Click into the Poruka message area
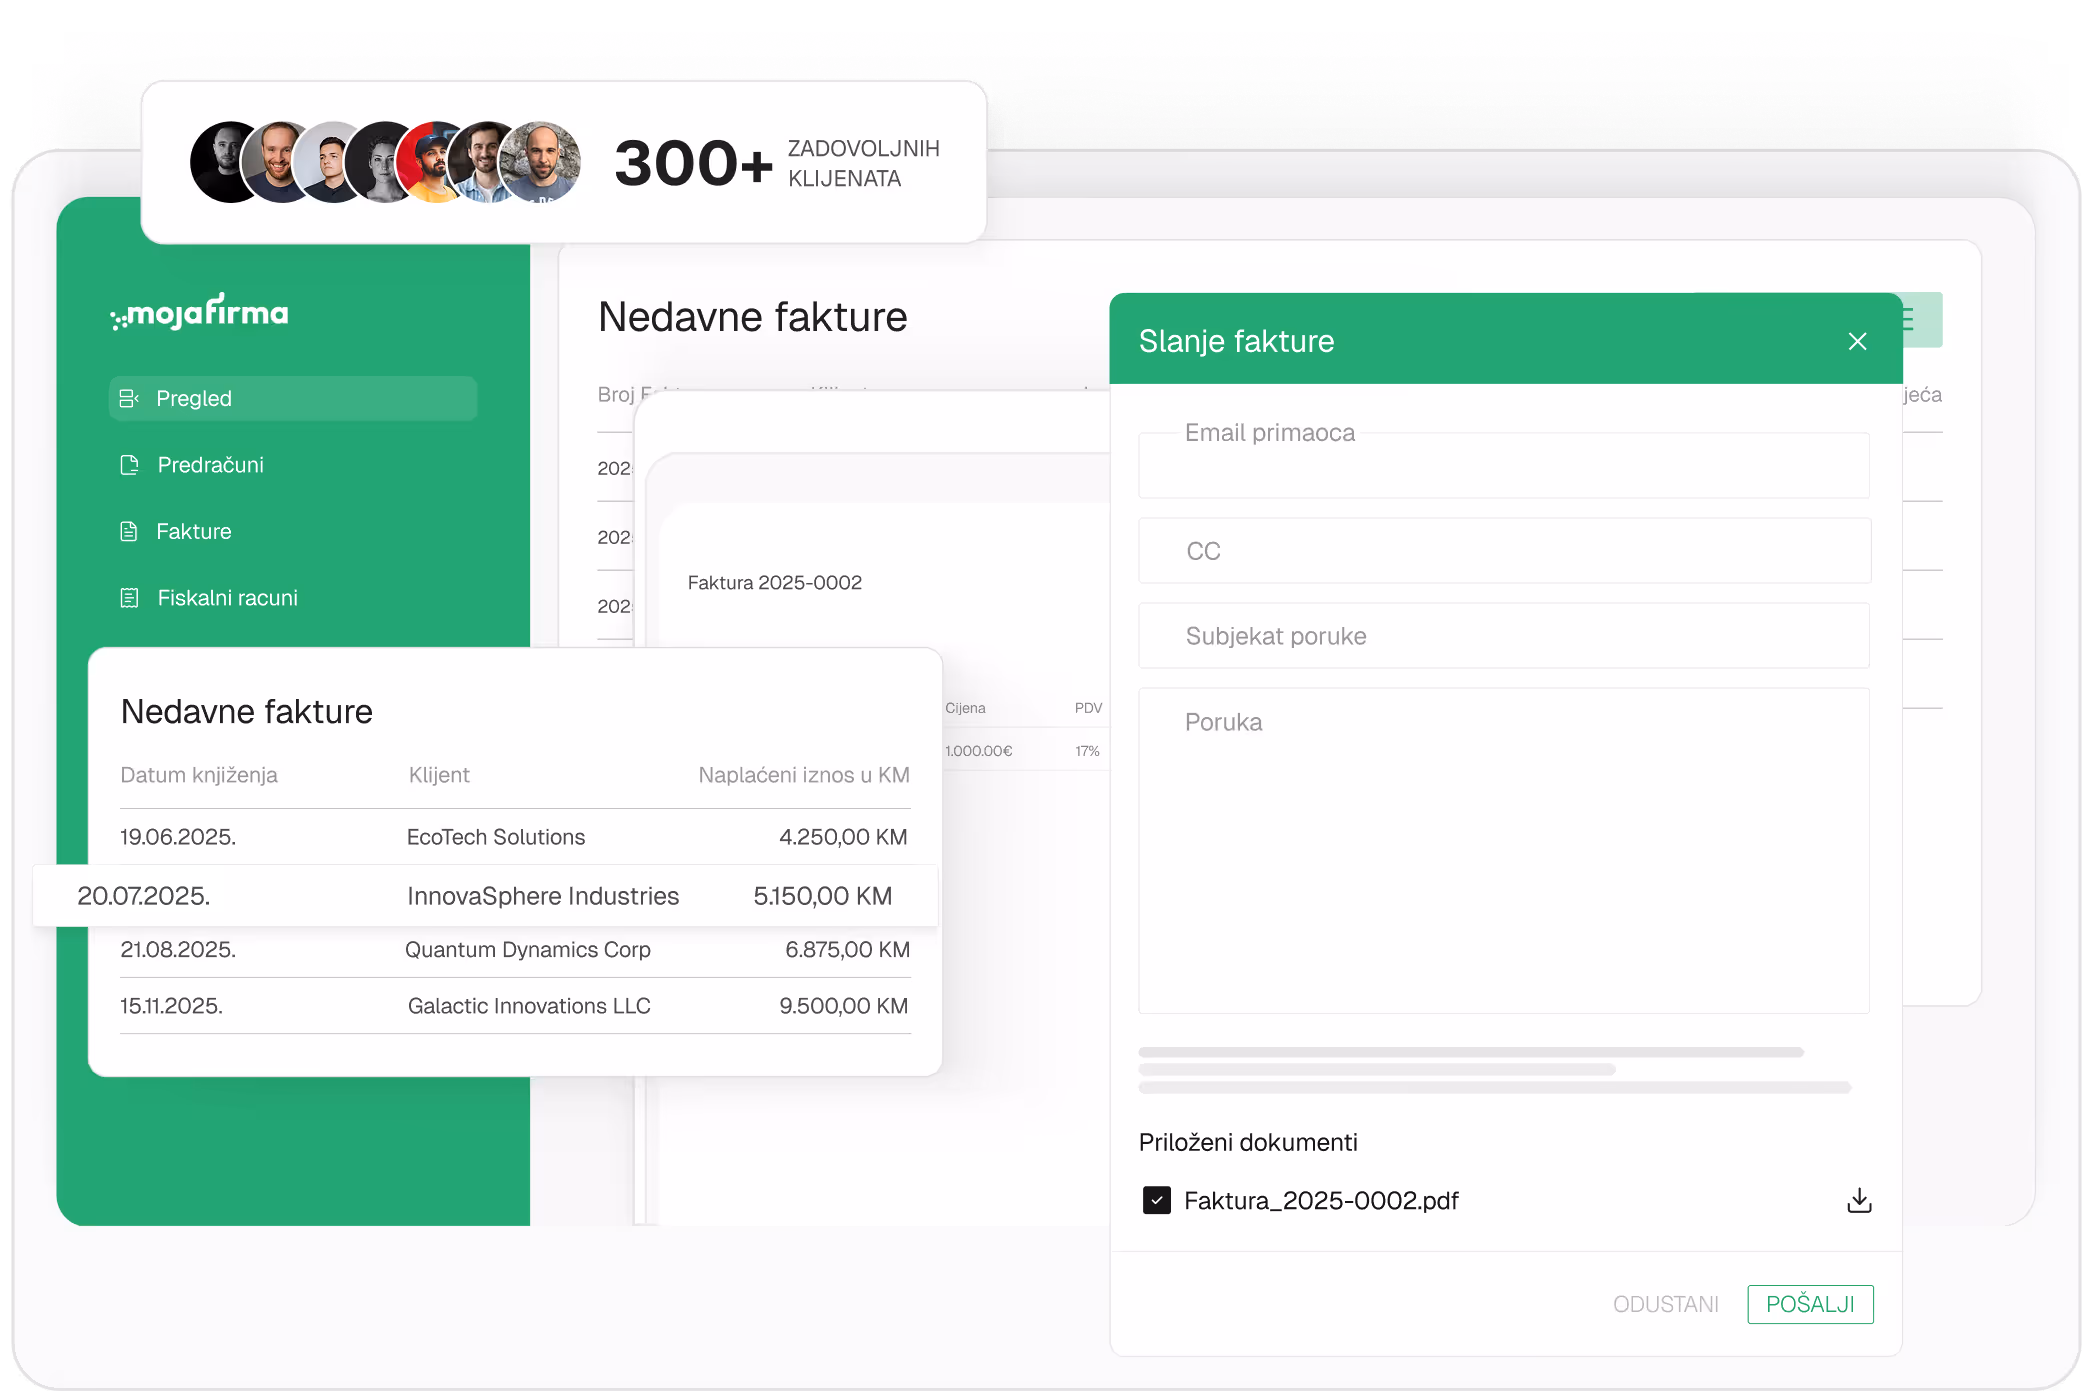 (1503, 850)
